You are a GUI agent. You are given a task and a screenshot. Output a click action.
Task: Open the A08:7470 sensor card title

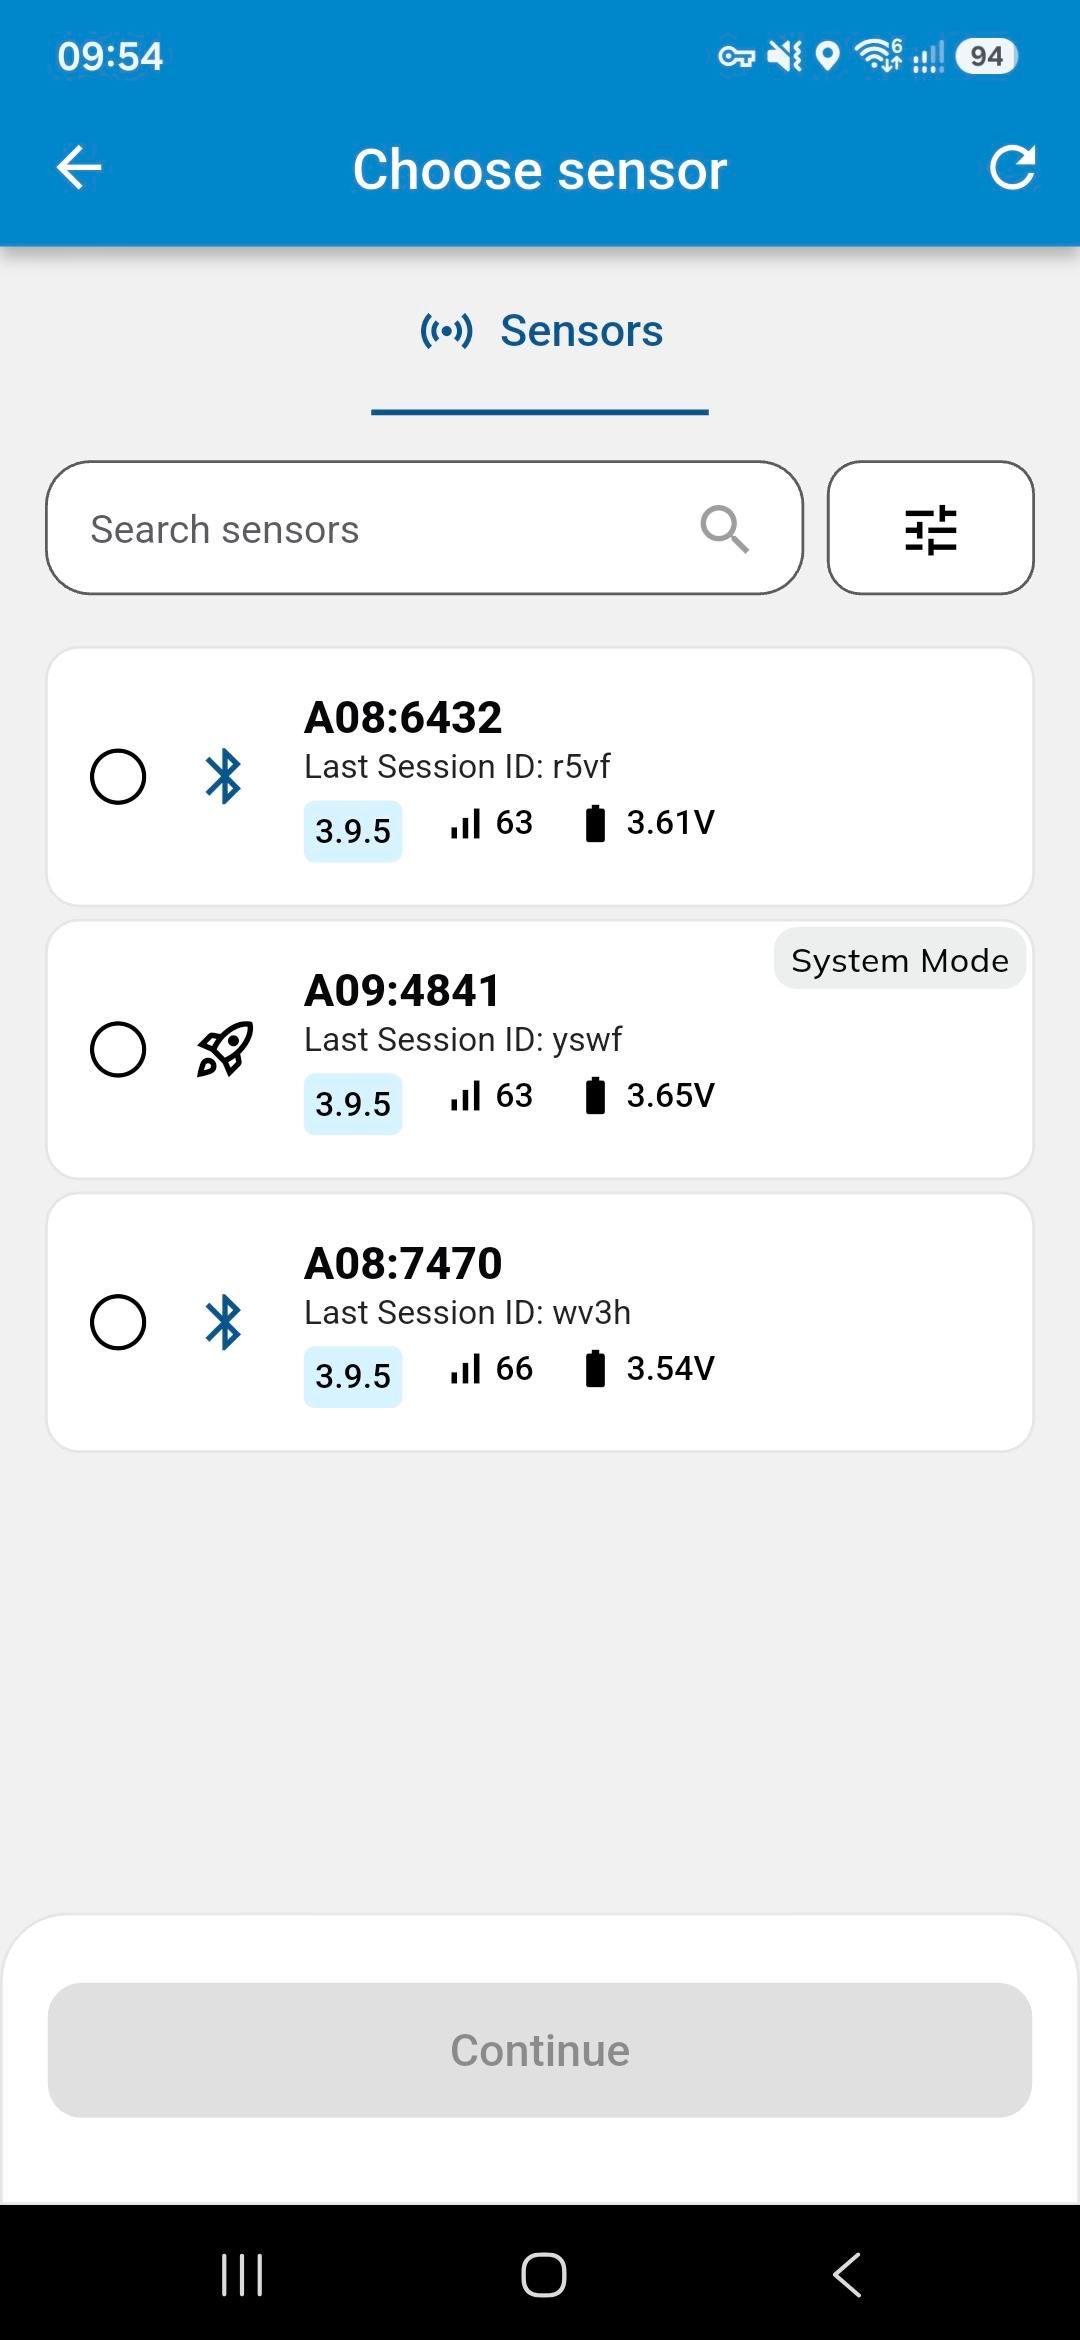click(403, 1263)
